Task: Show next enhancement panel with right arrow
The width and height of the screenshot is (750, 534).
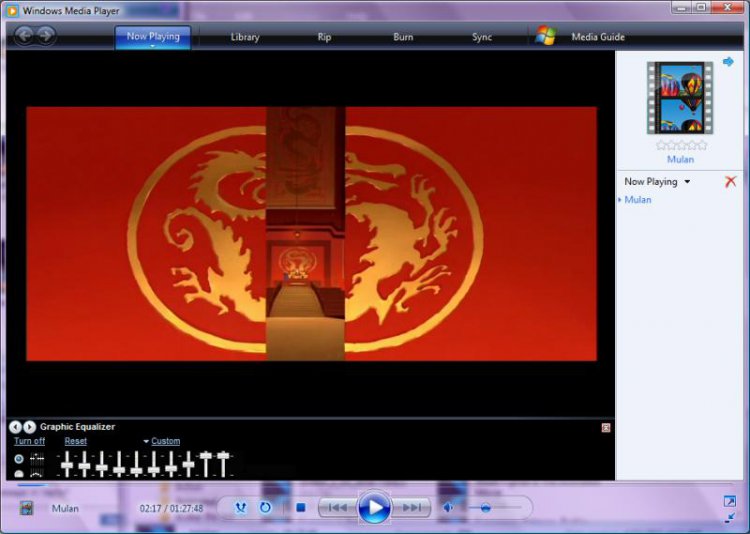Action: click(x=30, y=427)
